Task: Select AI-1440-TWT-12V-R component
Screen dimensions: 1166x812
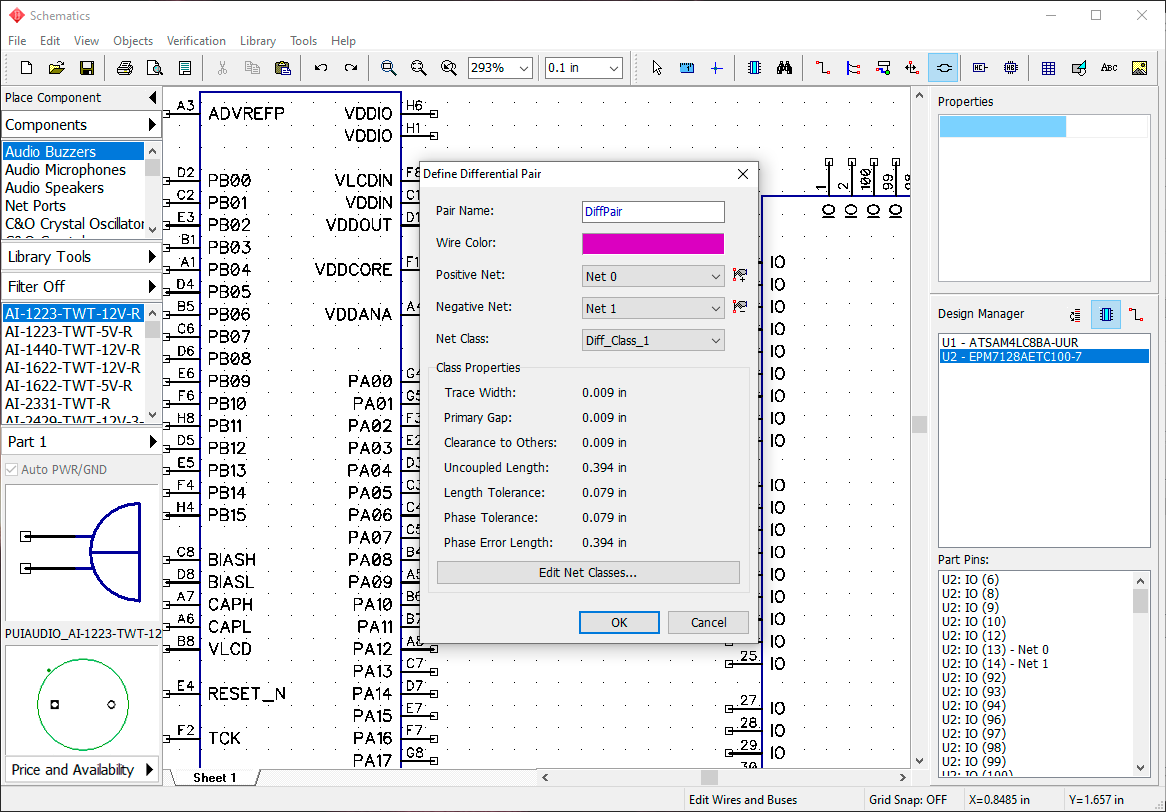Action: click(74, 349)
